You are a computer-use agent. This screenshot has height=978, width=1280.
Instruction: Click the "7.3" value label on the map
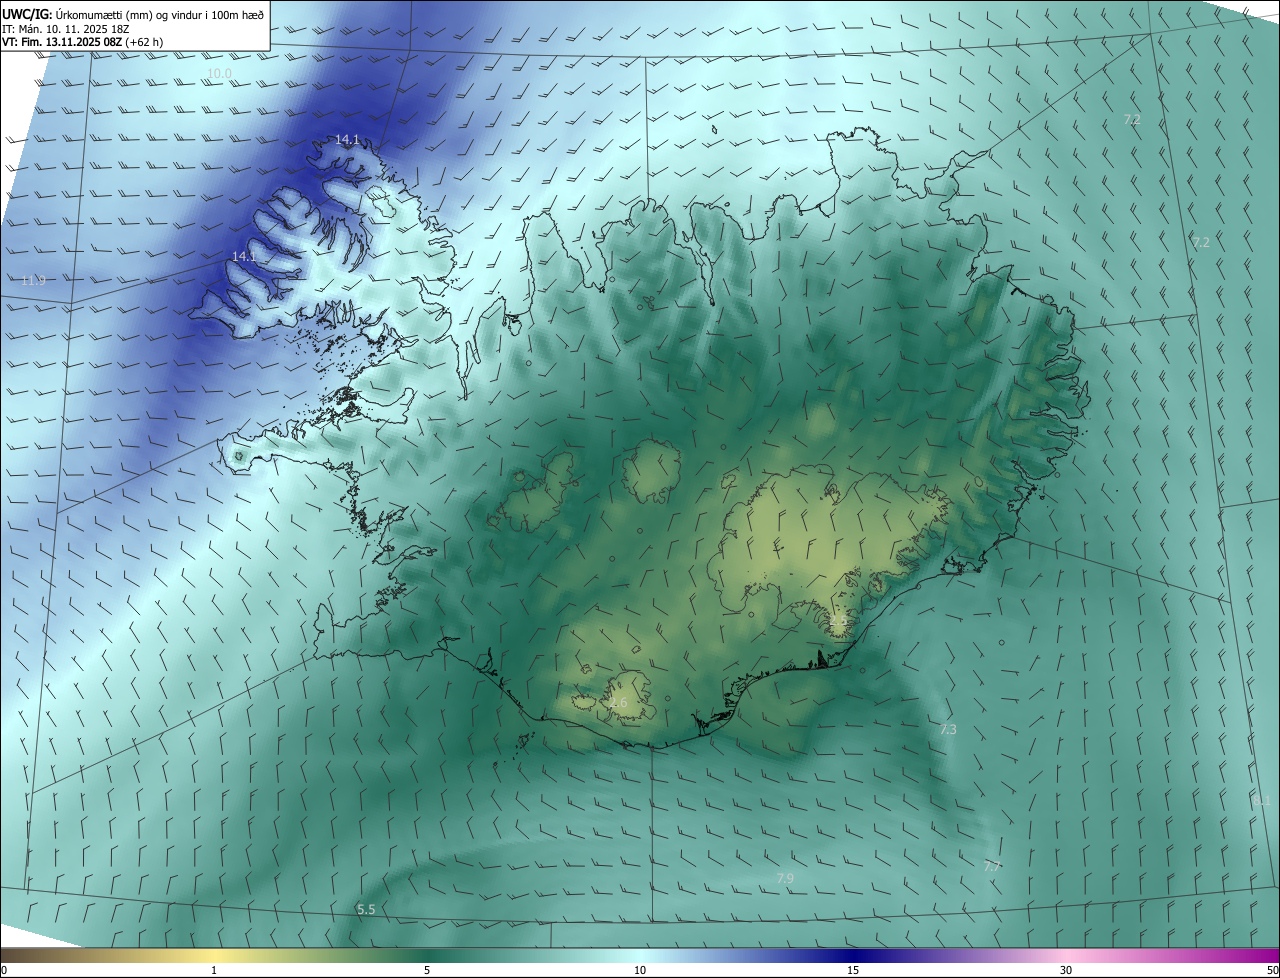click(x=948, y=730)
